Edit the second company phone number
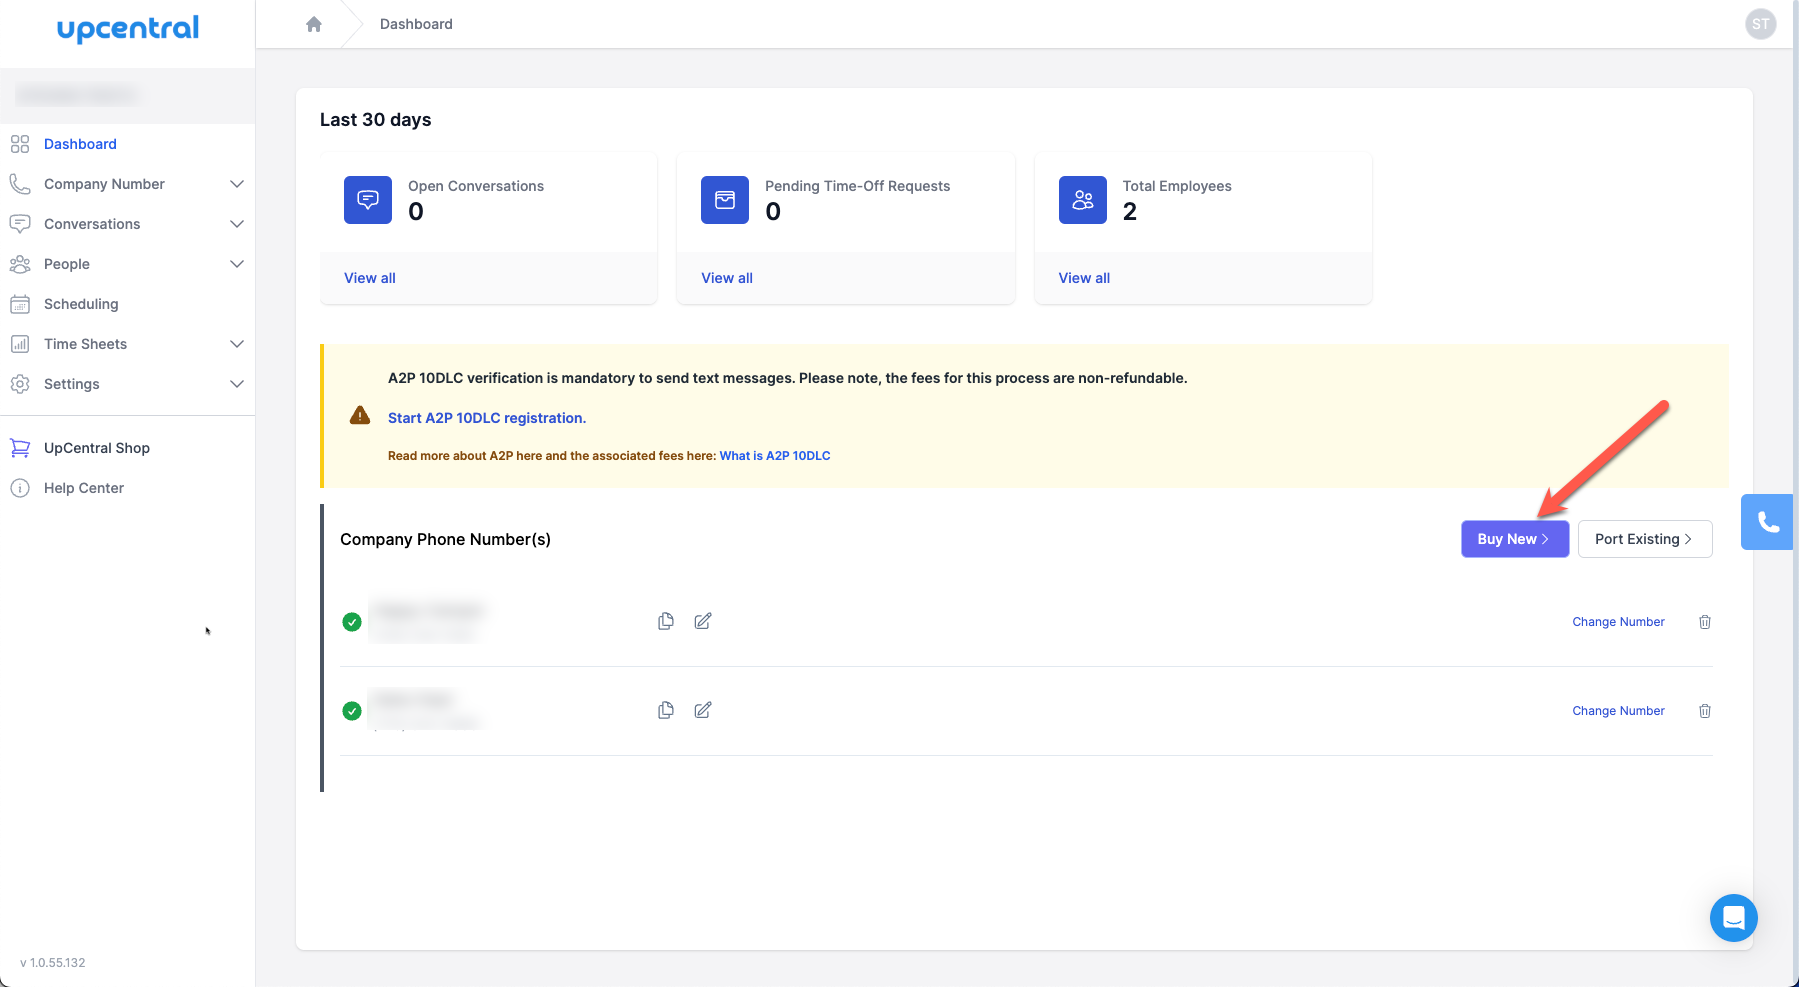Screen dimensions: 1799x987 pos(702,710)
